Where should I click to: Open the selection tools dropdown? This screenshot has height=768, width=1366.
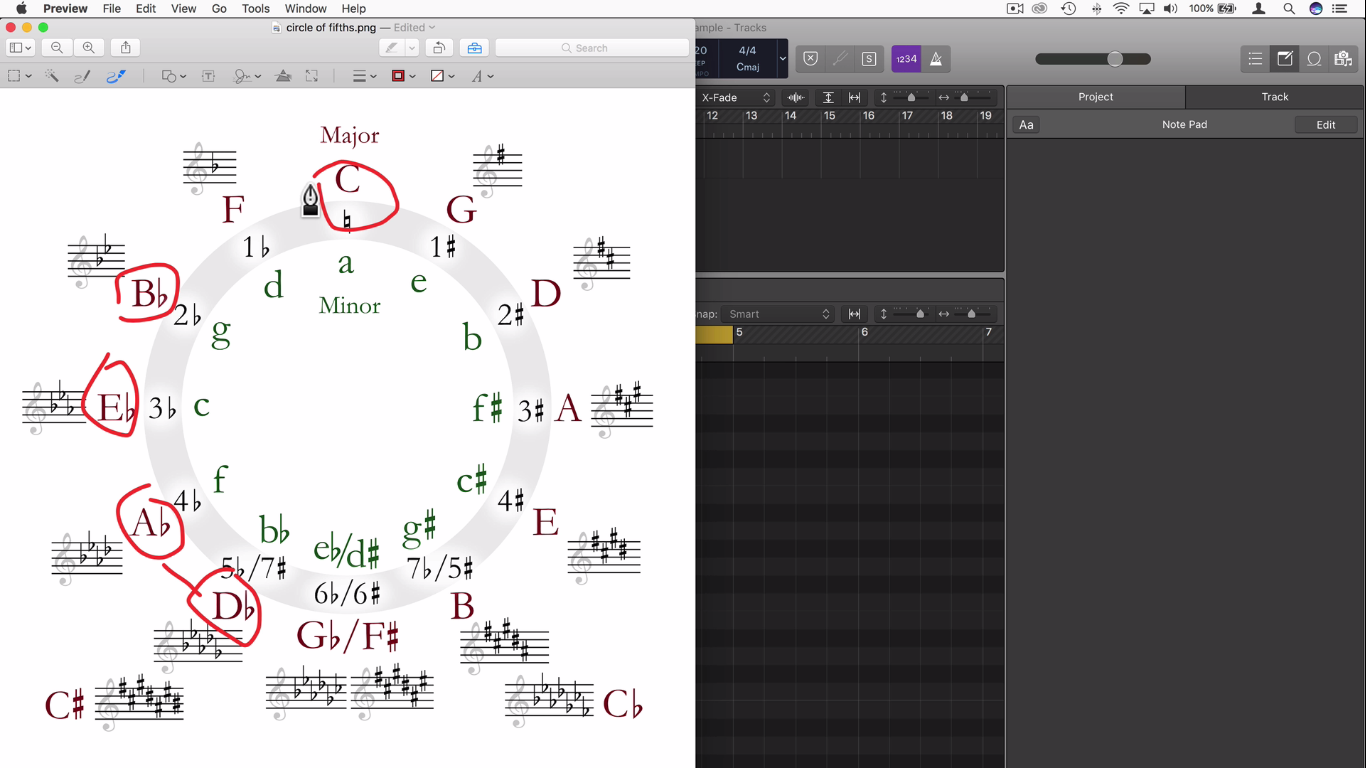pos(20,76)
